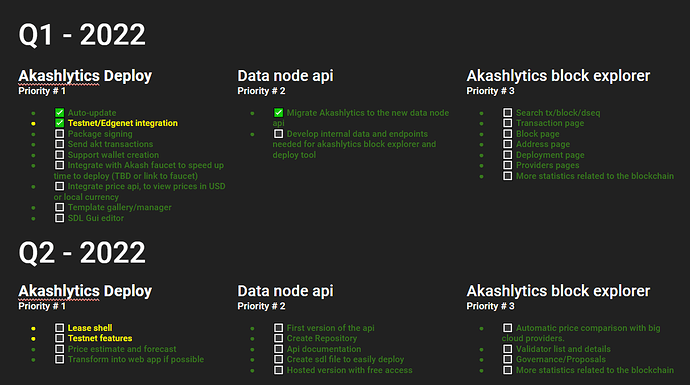This screenshot has height=385, width=690.
Task: Tick the Template gallery/manager checkbox
Action: [x=59, y=207]
